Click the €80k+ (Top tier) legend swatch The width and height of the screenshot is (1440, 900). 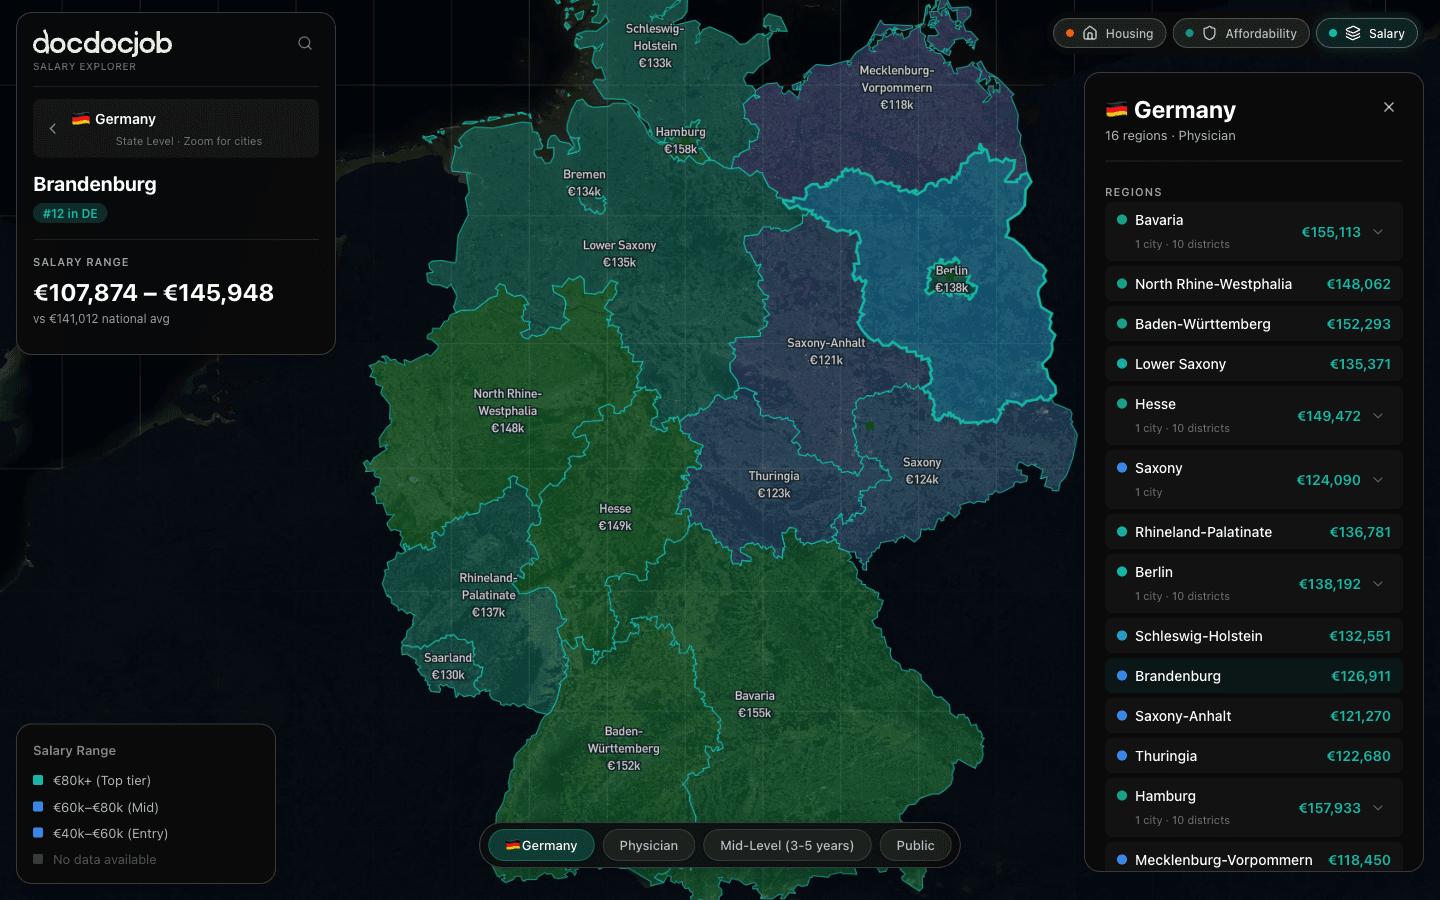click(x=38, y=780)
